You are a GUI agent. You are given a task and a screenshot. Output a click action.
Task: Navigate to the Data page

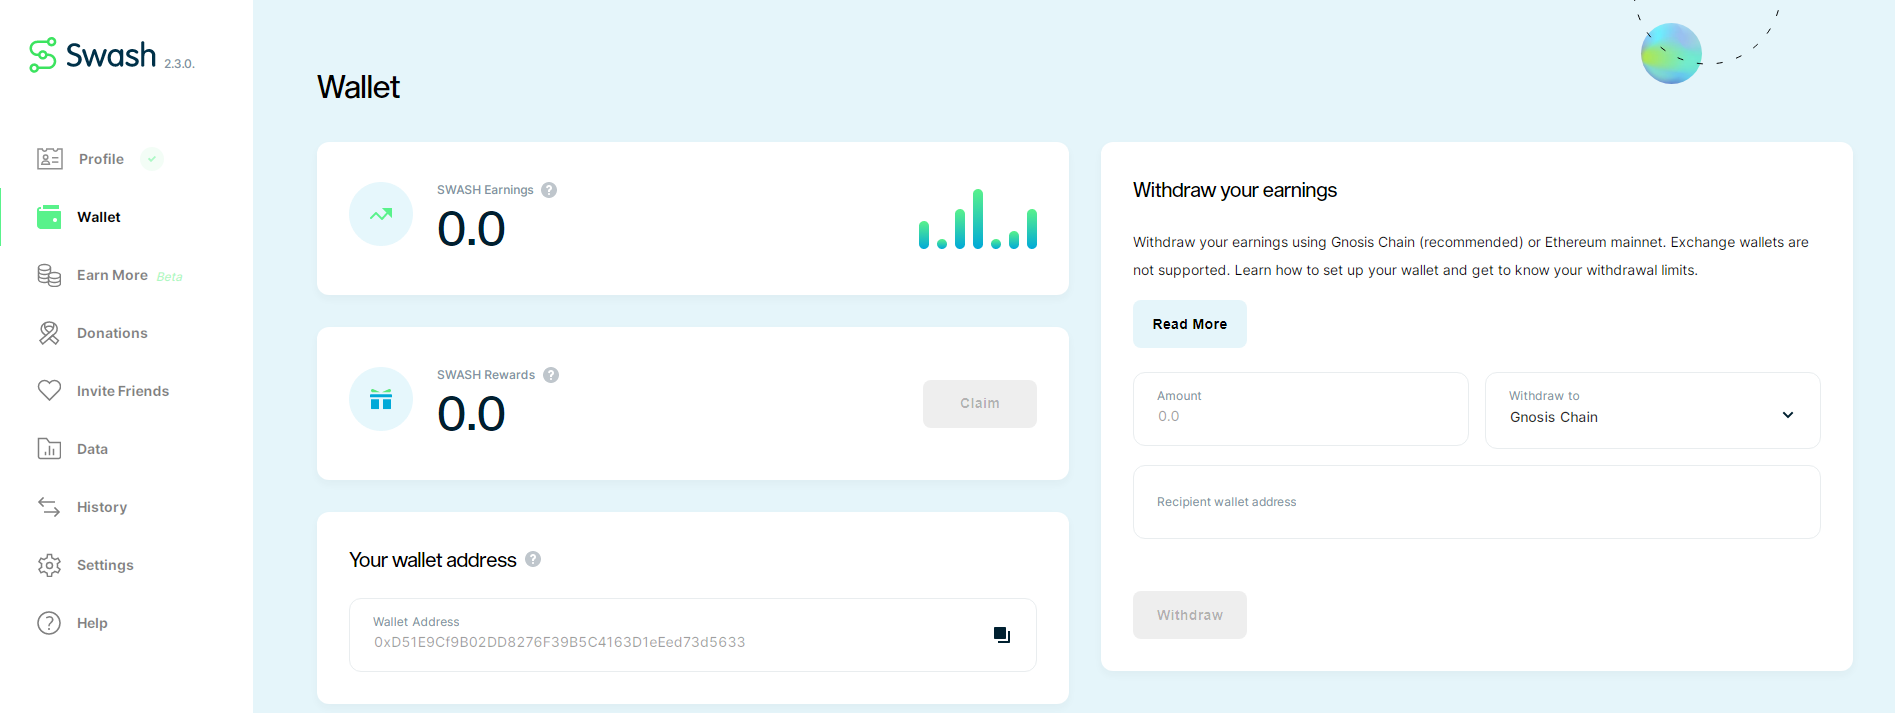click(92, 449)
